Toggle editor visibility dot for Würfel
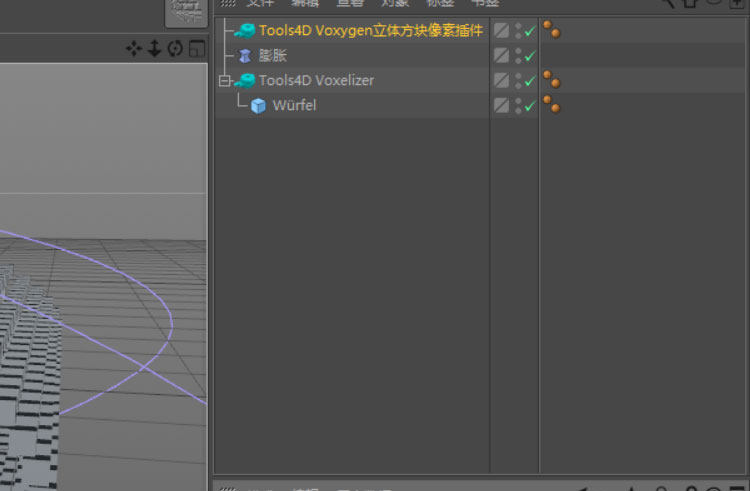The width and height of the screenshot is (750, 491). (518, 101)
